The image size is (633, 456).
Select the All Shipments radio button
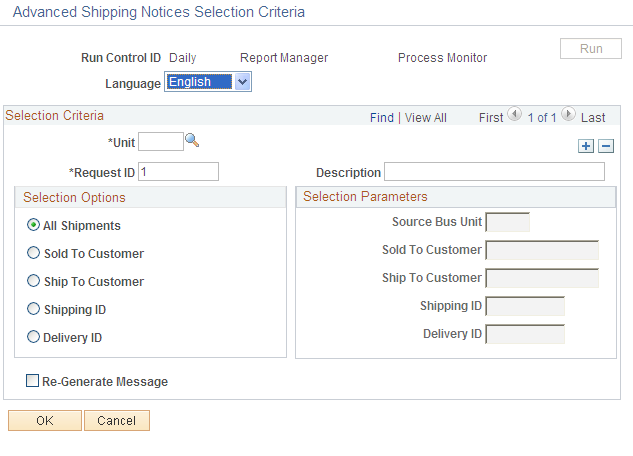[x=34, y=226]
